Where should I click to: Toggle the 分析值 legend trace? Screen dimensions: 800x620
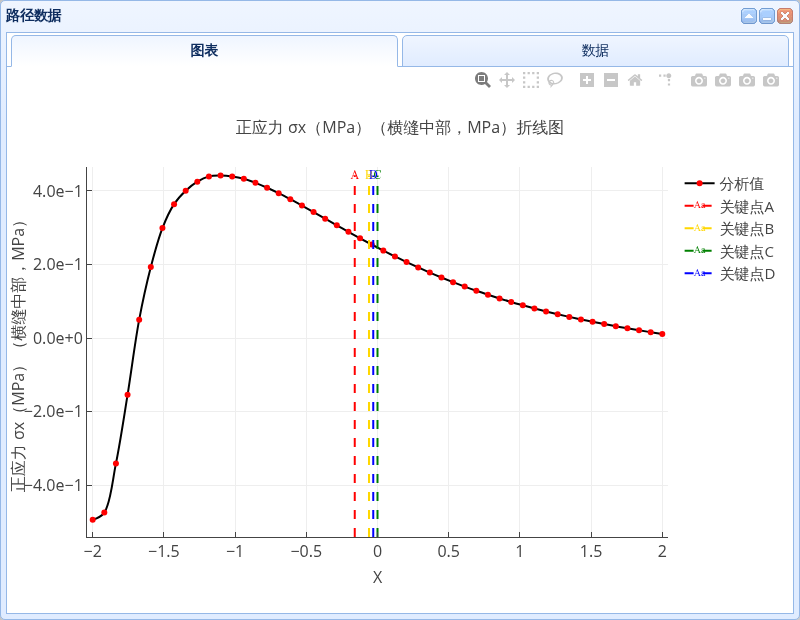tap(724, 184)
